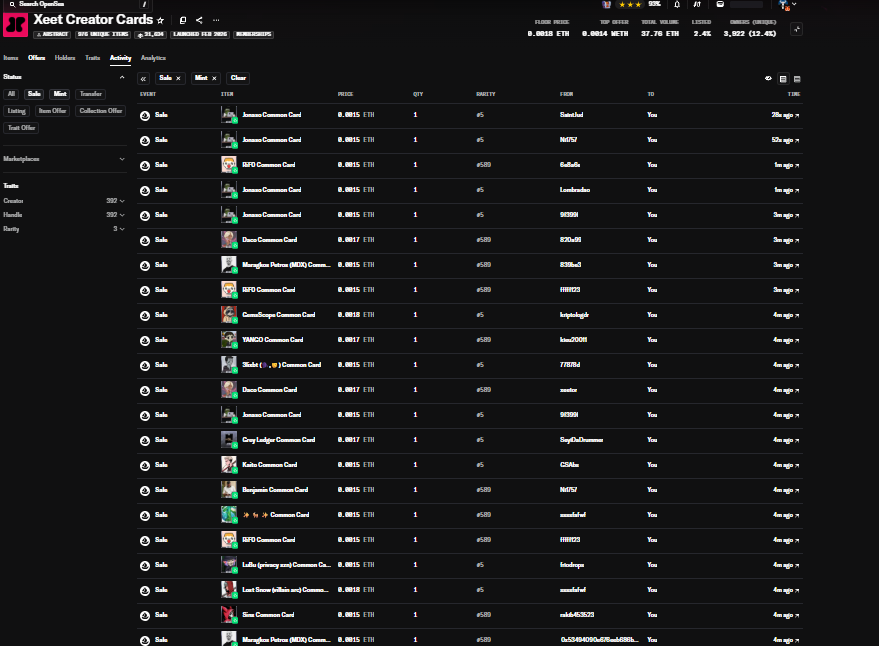The height and width of the screenshot is (646, 879).
Task: Click the Memberships category badge
Action: coord(253,34)
